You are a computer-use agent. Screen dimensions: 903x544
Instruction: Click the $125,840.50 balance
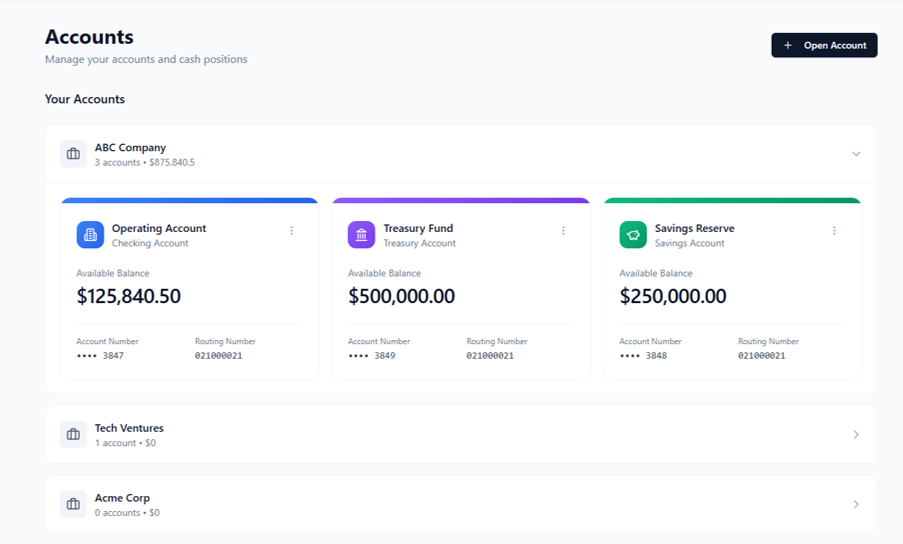pyautogui.click(x=129, y=296)
